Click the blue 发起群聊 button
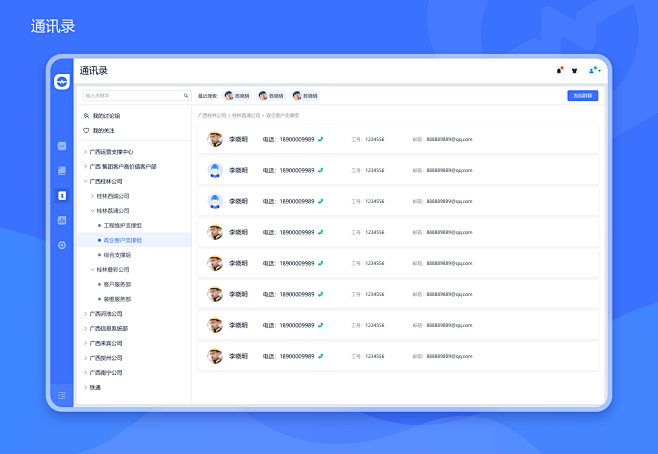 tap(582, 96)
